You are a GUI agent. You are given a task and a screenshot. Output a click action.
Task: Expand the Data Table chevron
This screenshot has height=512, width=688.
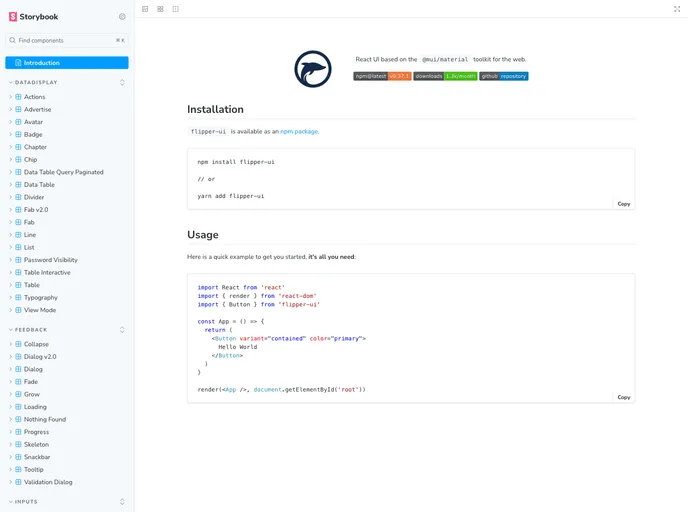[11, 185]
